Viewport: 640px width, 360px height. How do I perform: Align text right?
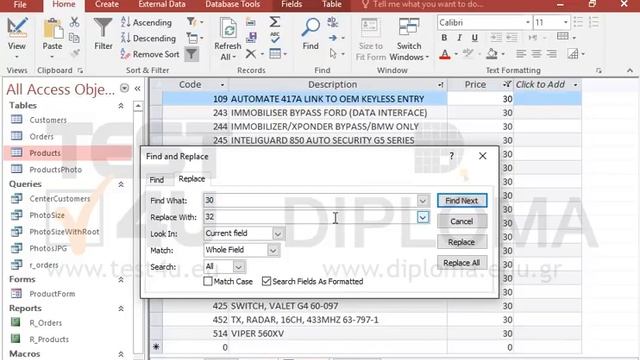pos(552,54)
